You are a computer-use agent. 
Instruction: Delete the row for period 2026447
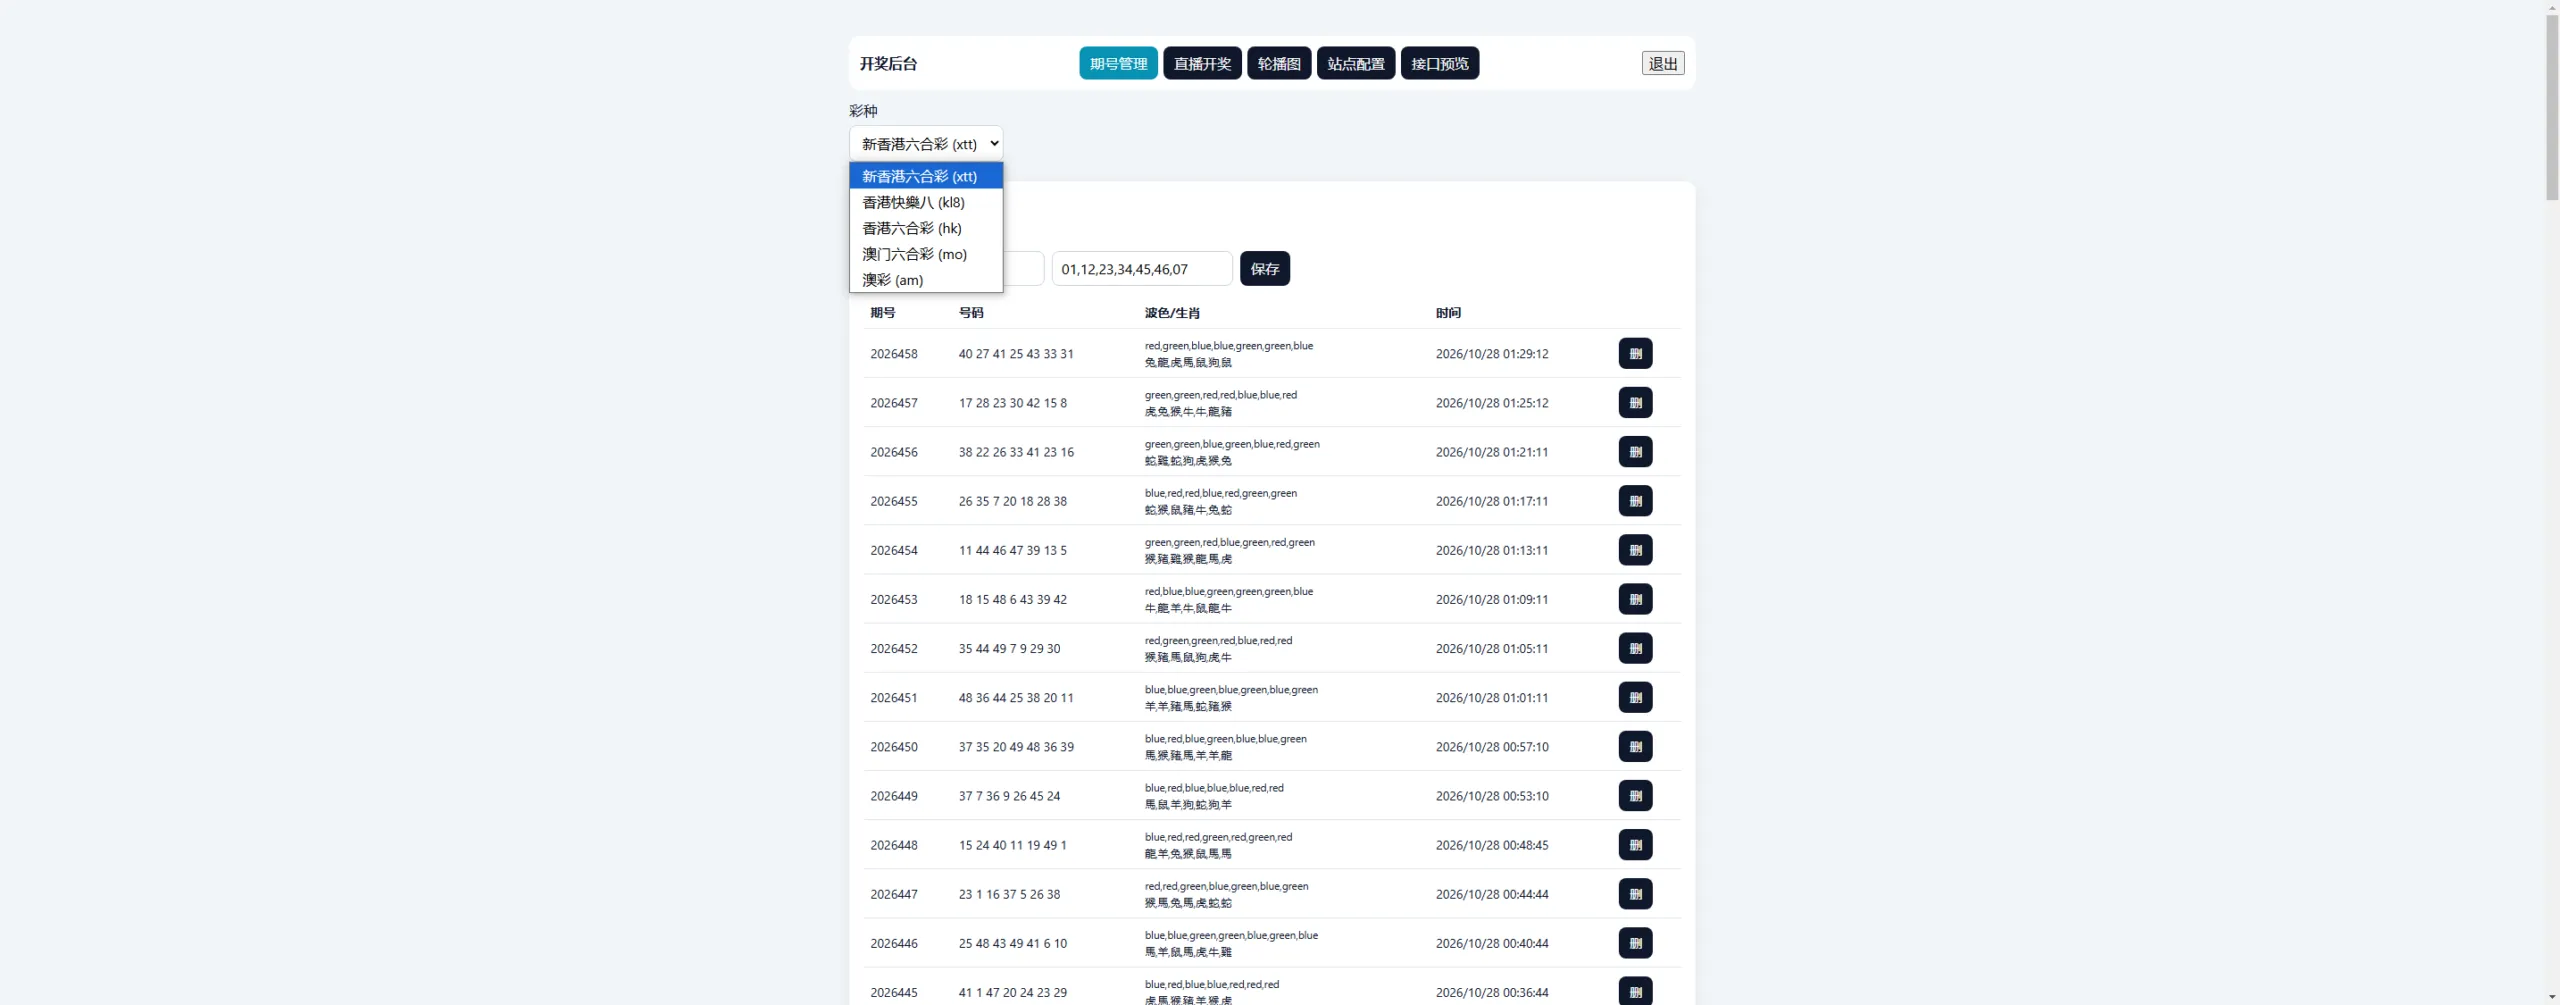coord(1635,893)
